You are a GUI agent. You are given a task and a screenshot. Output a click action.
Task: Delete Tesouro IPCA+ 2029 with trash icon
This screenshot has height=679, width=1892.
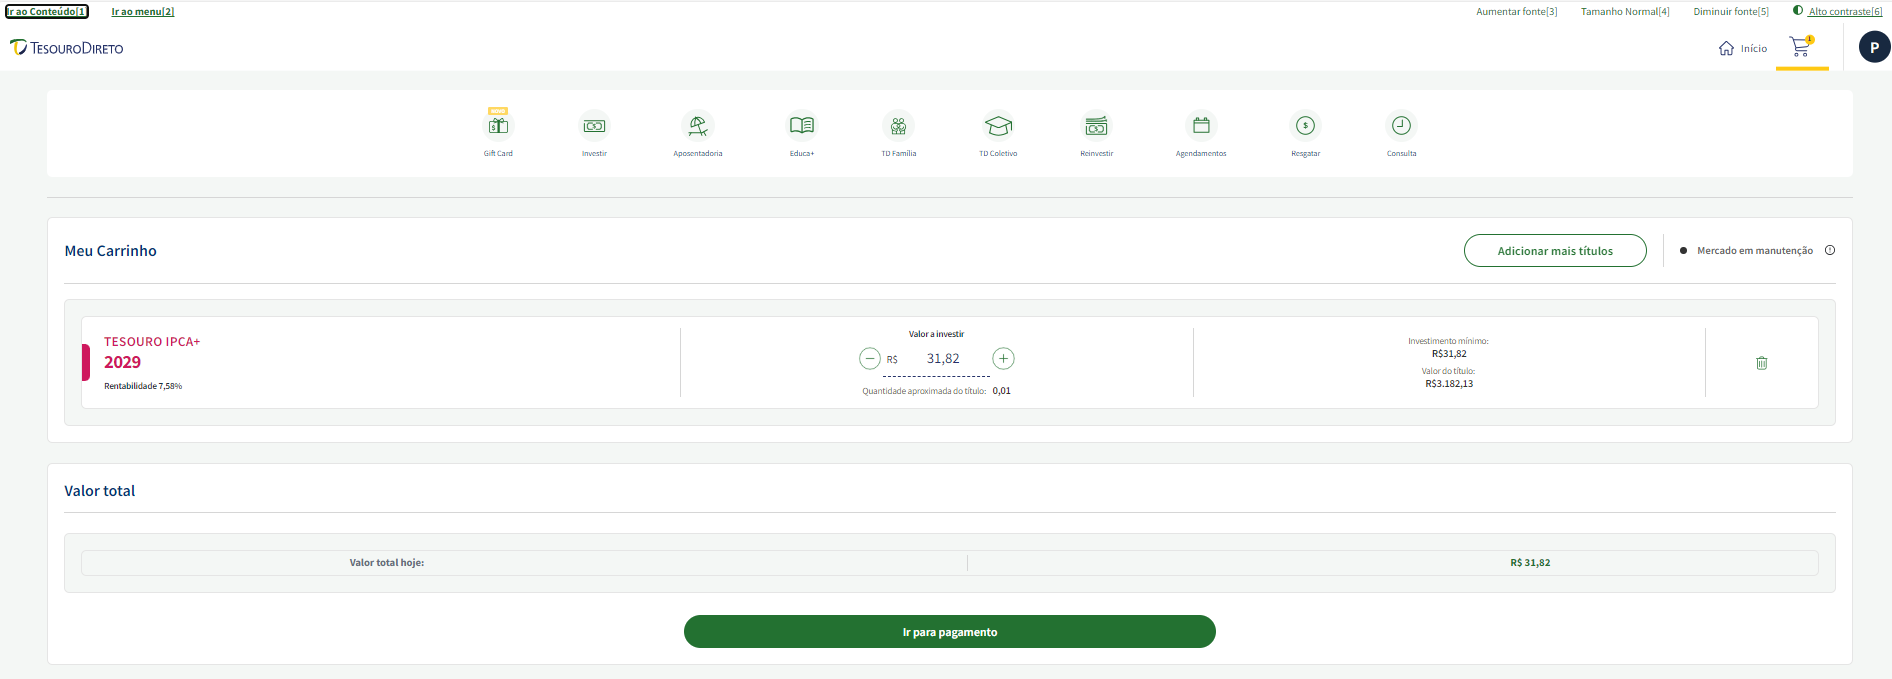(x=1762, y=363)
